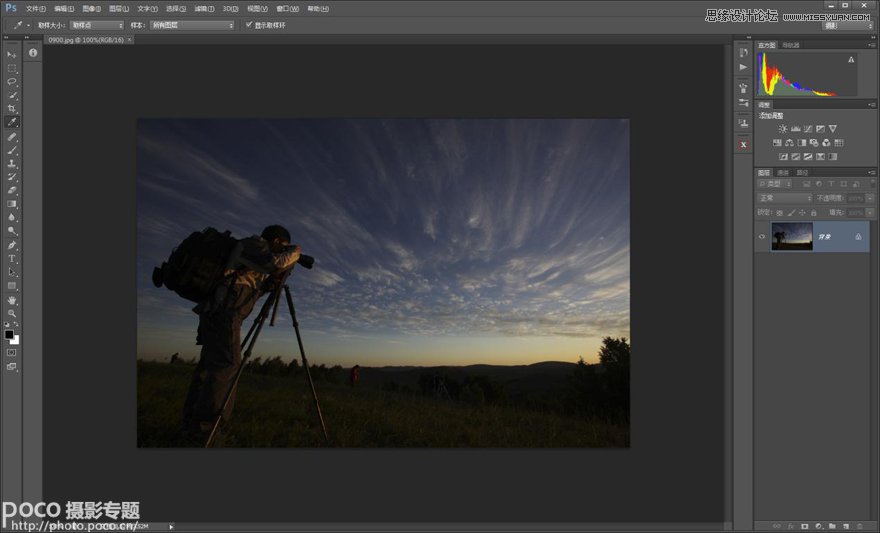This screenshot has width=880, height=533.
Task: Hide the 背景 layer using eye icon
Action: click(762, 237)
